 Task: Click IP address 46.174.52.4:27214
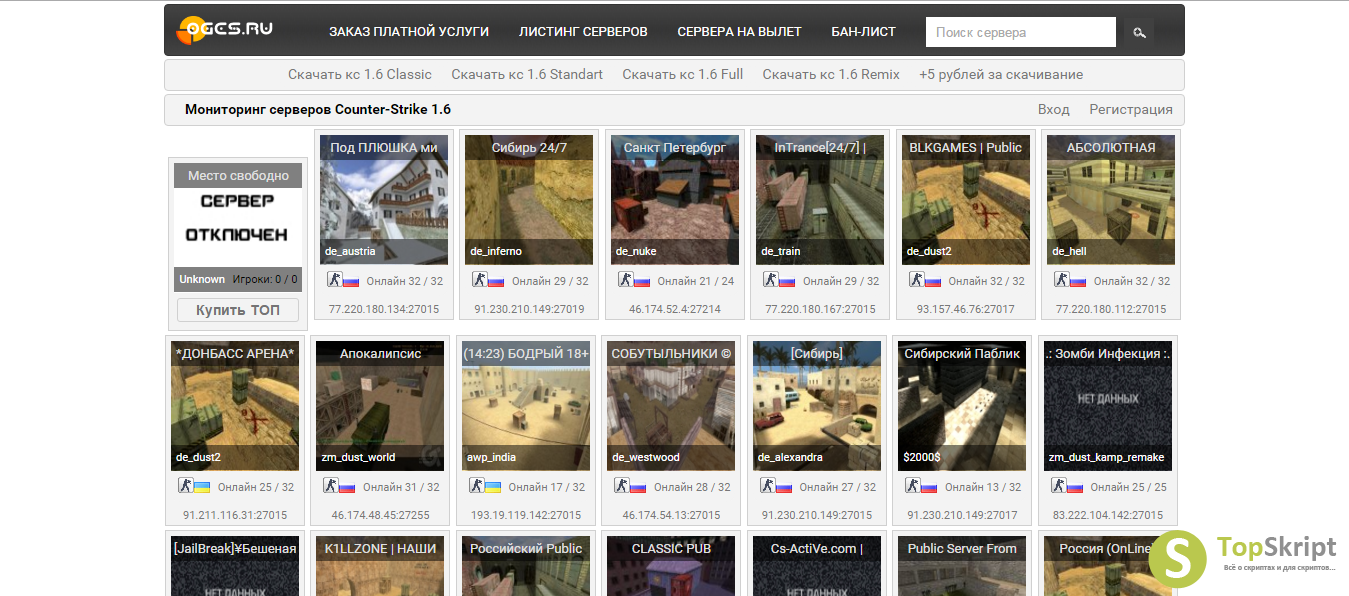[x=675, y=309]
